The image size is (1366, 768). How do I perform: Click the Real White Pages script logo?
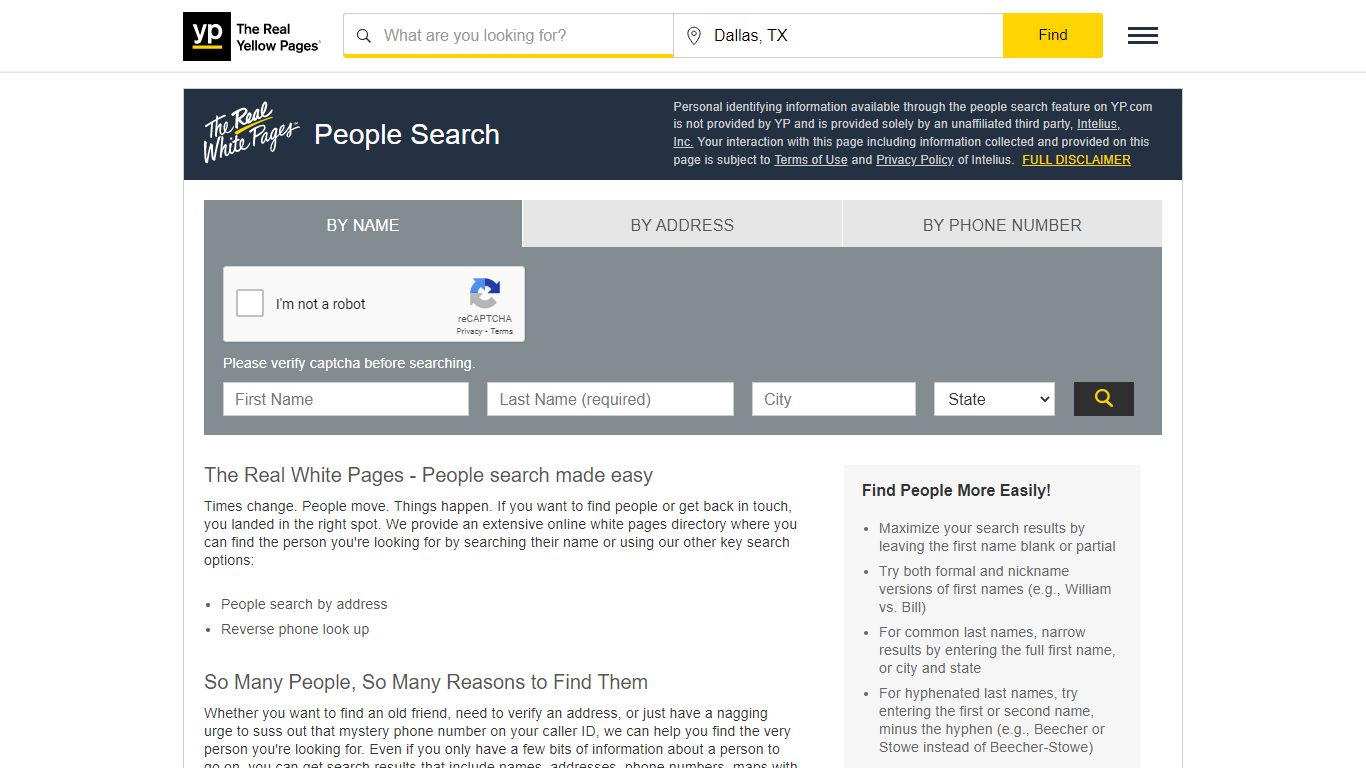(x=248, y=133)
